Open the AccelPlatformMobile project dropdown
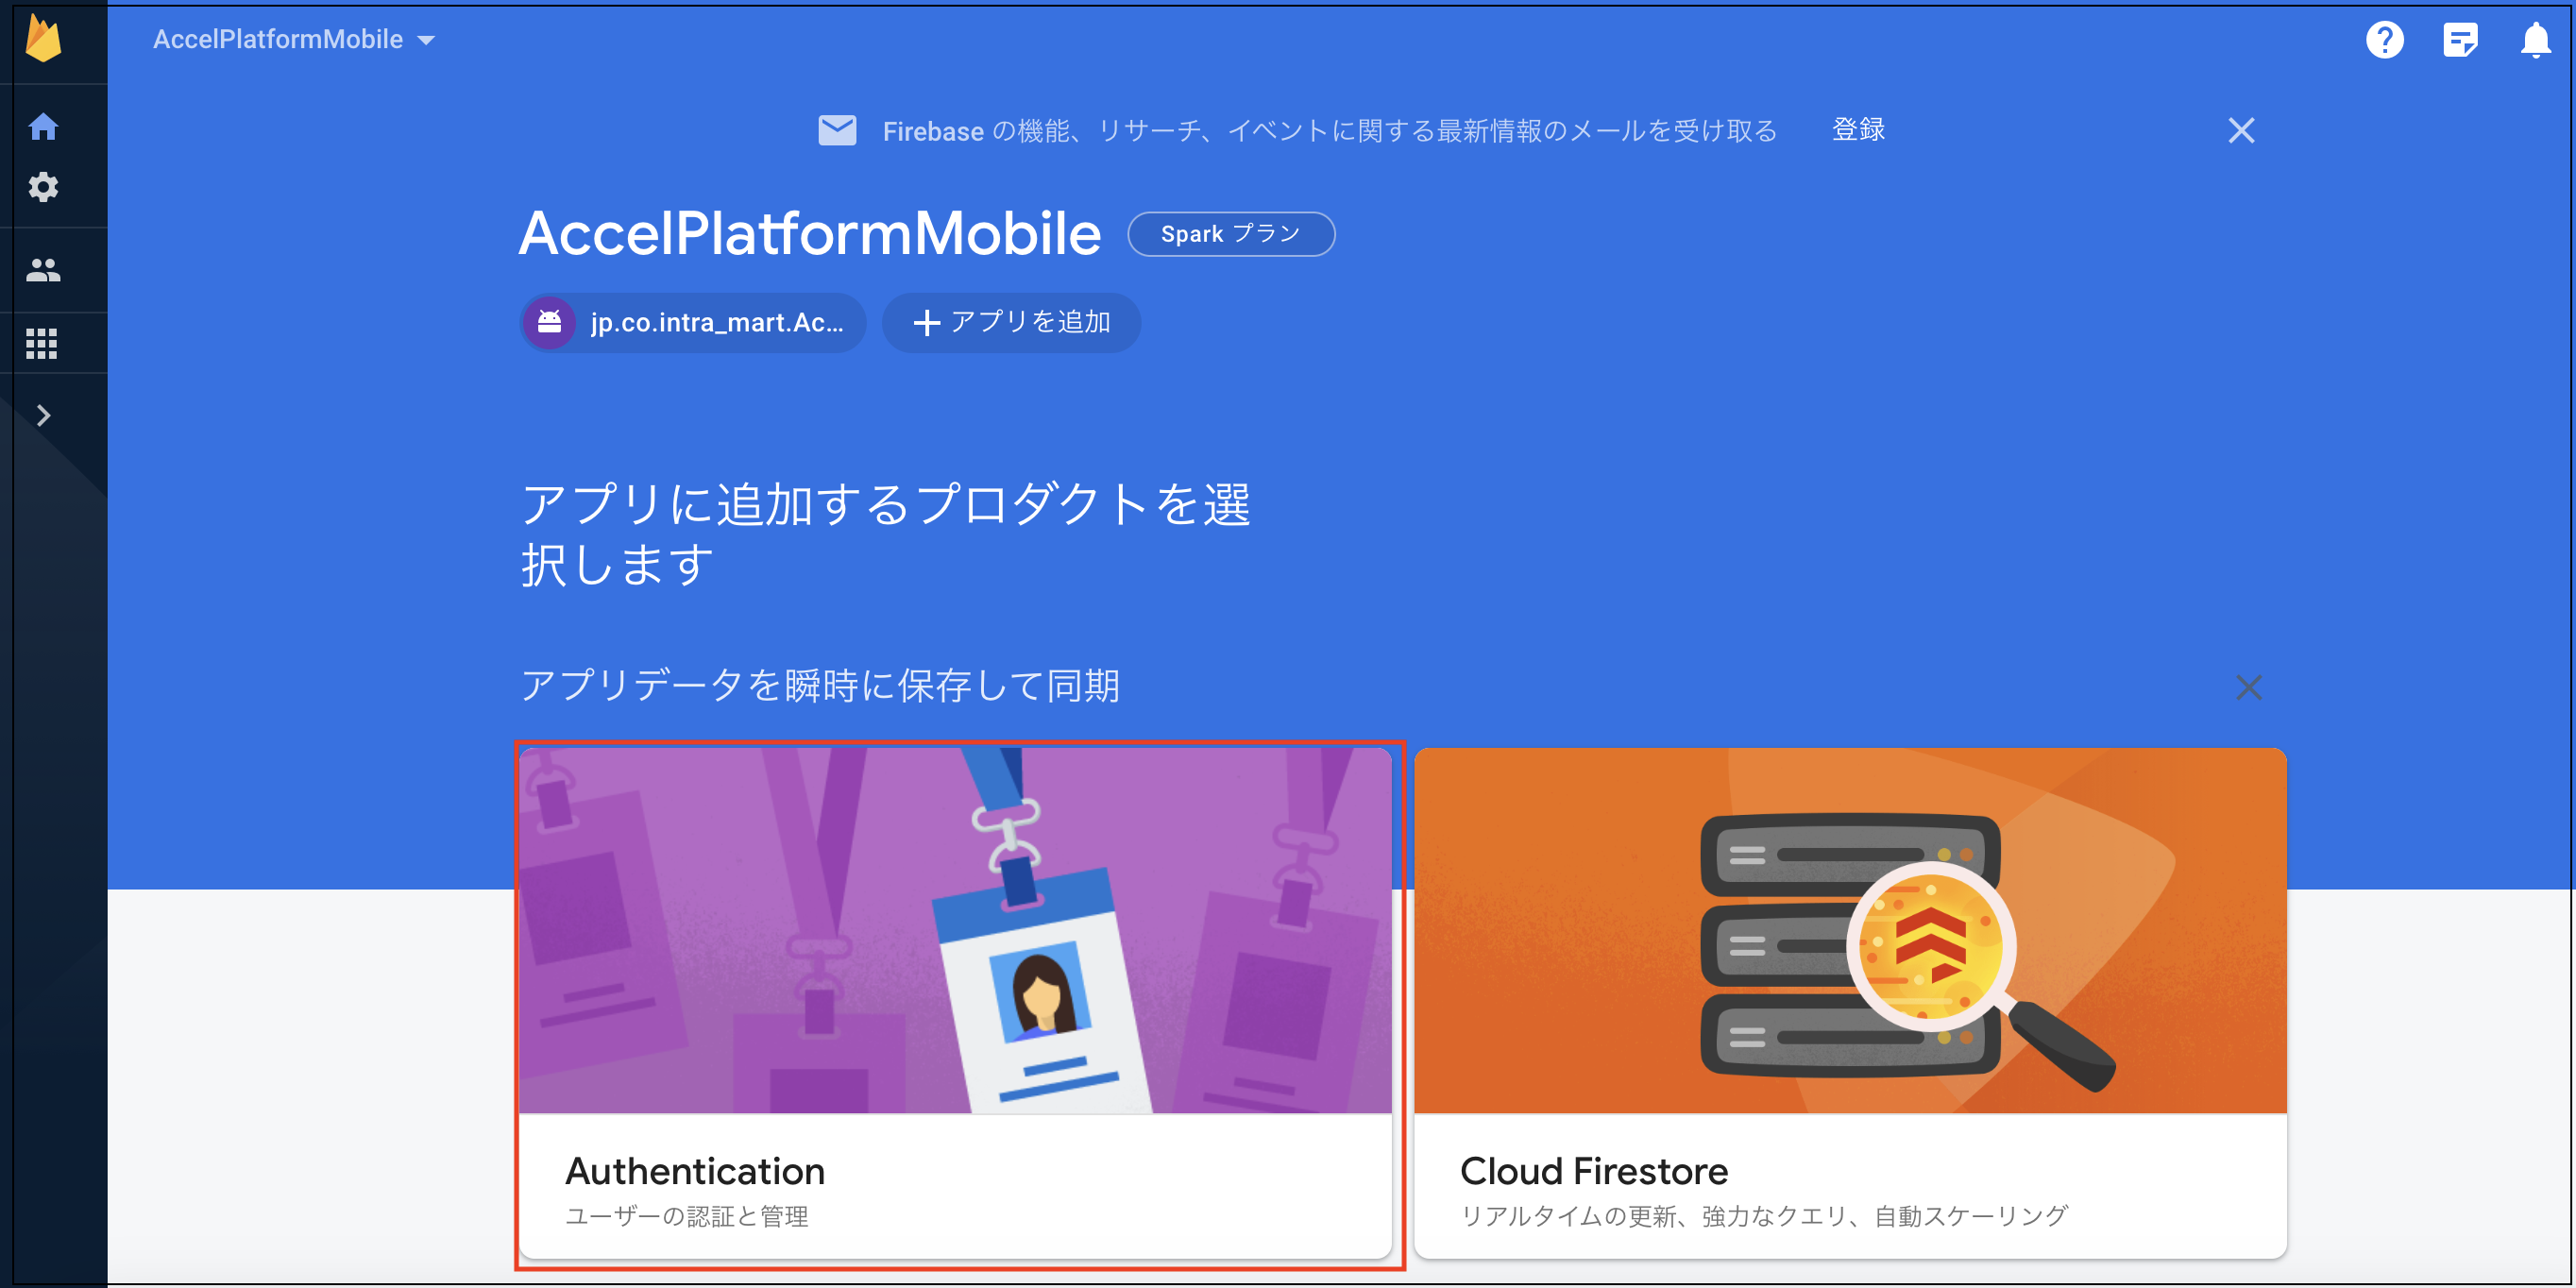Image resolution: width=2576 pixels, height=1288 pixels. point(294,39)
